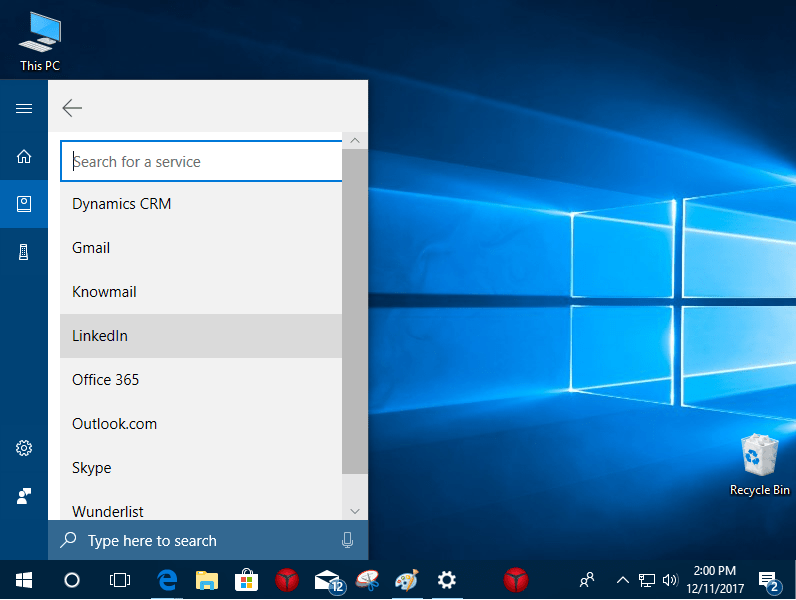Image resolution: width=796 pixels, height=600 pixels.
Task: Expand hidden system tray icons
Action: 622,580
